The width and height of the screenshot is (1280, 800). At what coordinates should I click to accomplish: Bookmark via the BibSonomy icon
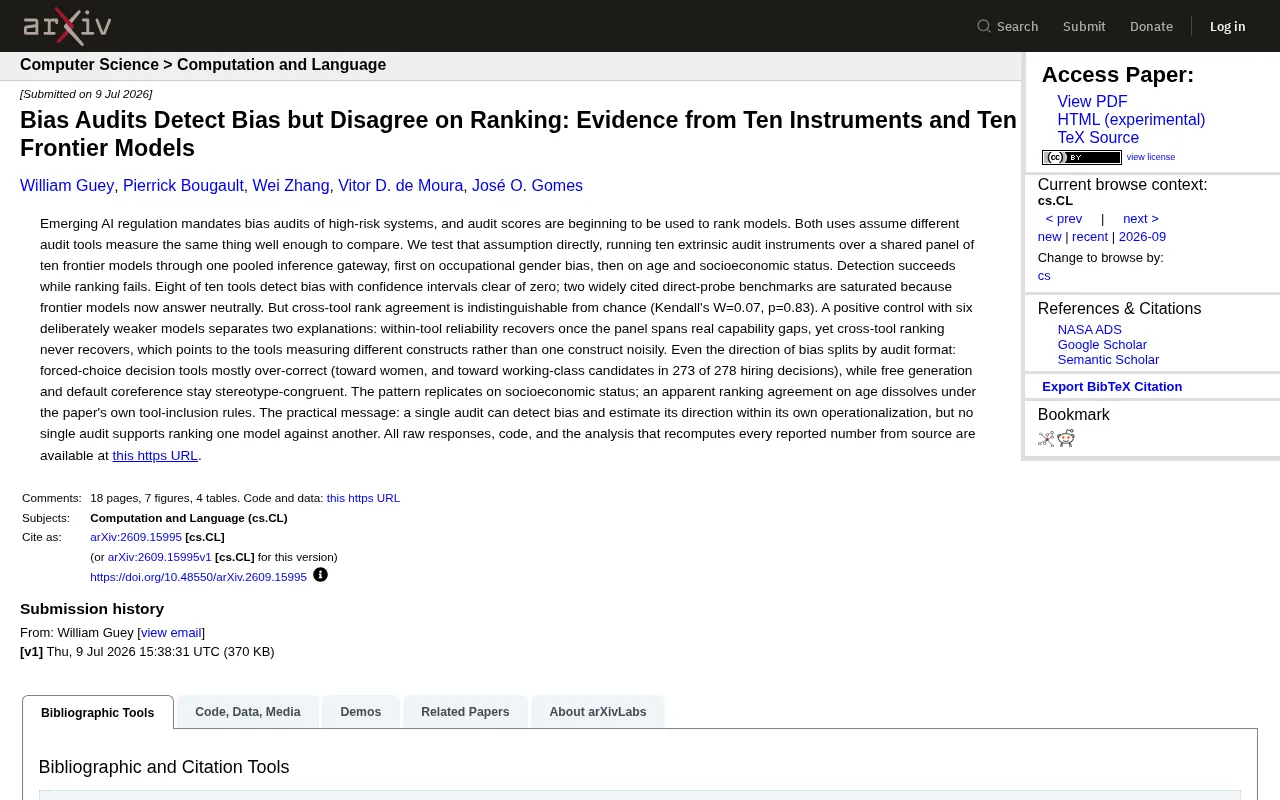(1046, 438)
